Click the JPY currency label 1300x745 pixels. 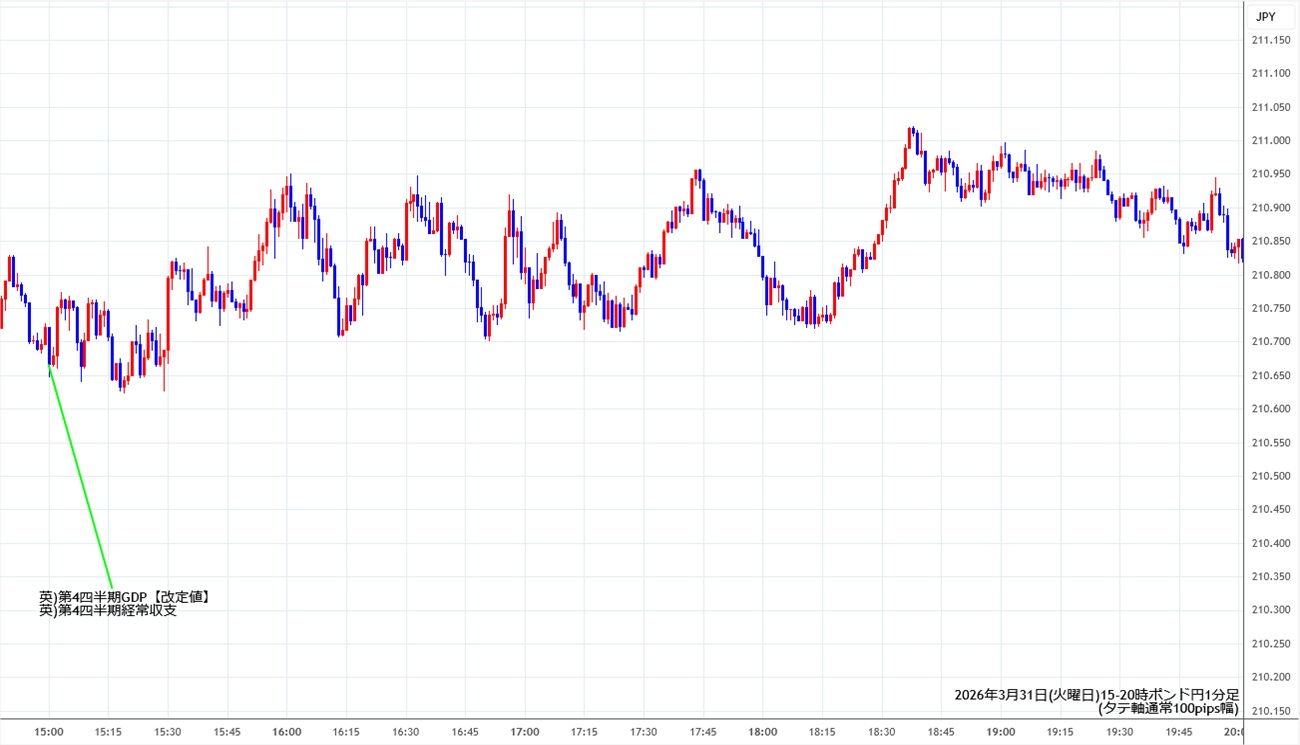tap(1265, 16)
